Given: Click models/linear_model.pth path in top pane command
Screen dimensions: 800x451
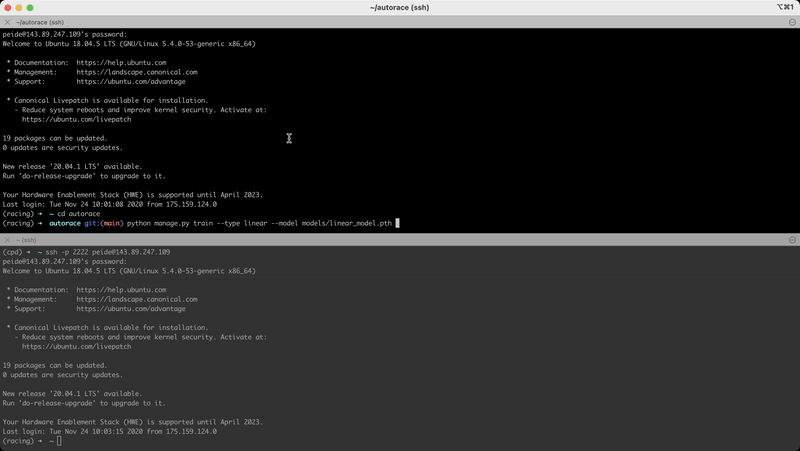Looking at the screenshot, I should pyautogui.click(x=347, y=223).
